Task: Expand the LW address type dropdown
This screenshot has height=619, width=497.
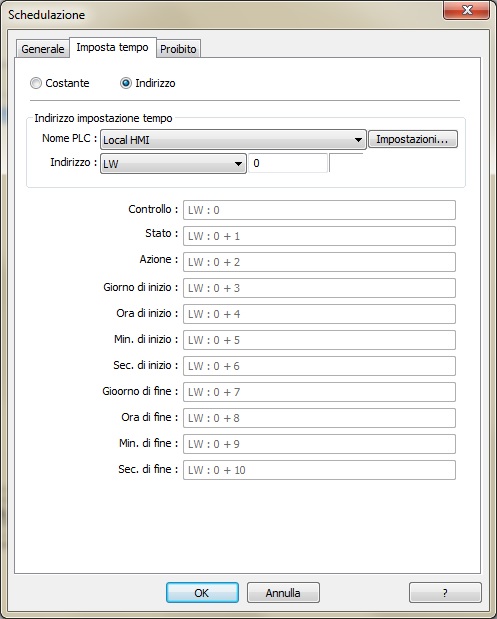Action: (173, 163)
